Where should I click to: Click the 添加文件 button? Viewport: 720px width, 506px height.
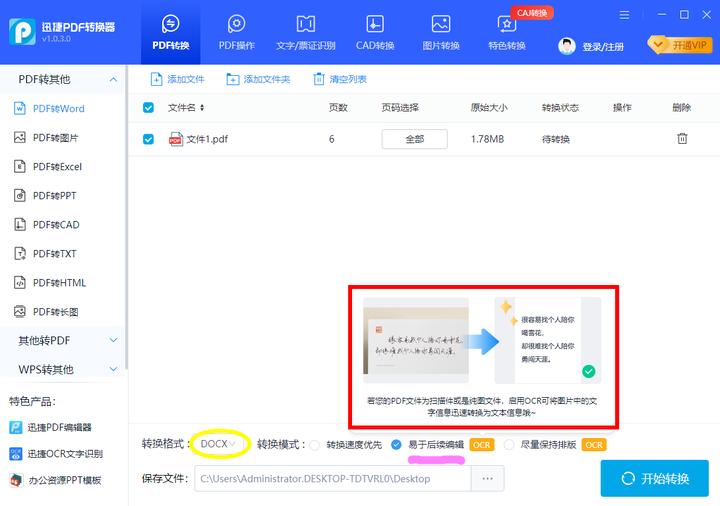click(x=178, y=79)
